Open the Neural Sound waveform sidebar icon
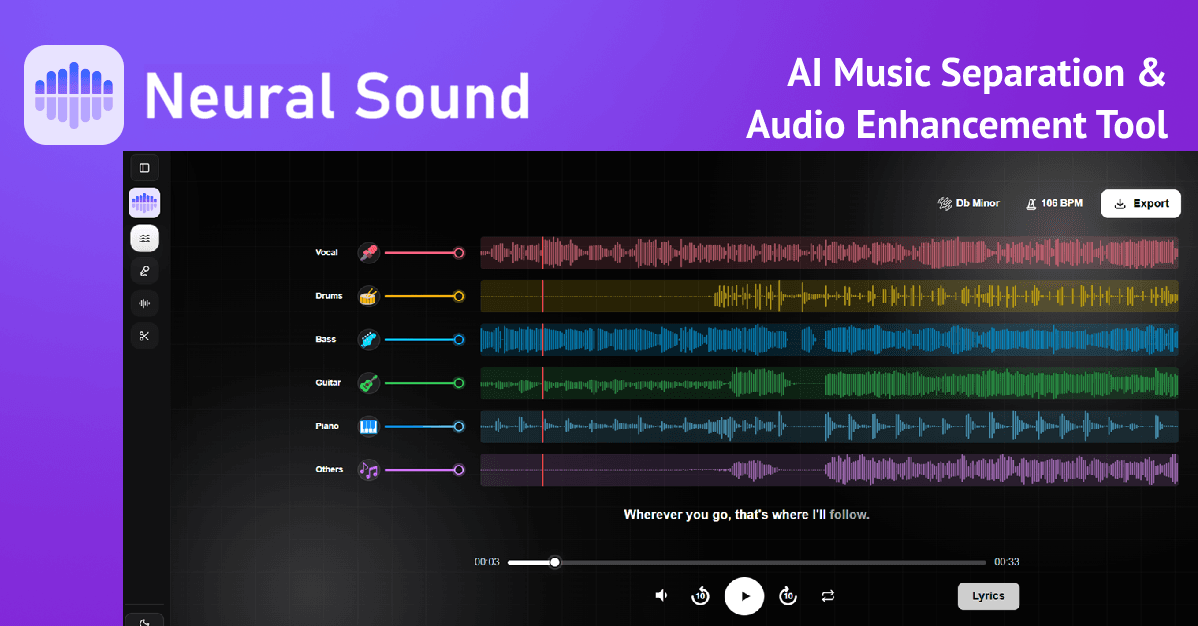Image resolution: width=1198 pixels, height=626 pixels. (144, 203)
